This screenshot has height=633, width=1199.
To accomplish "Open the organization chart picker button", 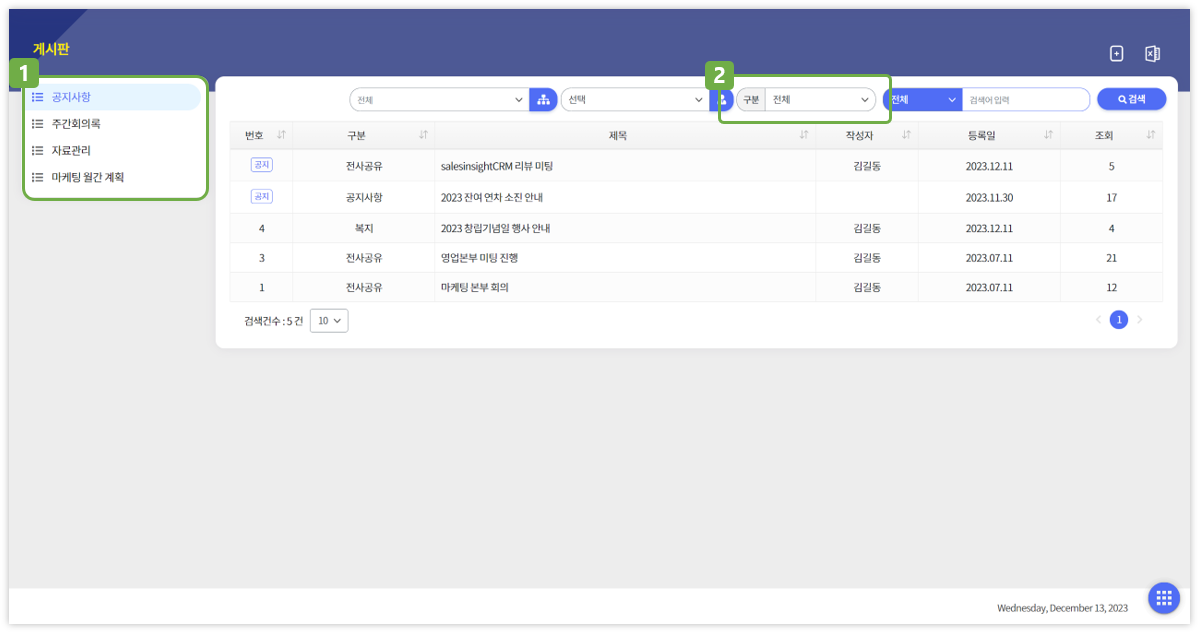I will [543, 99].
